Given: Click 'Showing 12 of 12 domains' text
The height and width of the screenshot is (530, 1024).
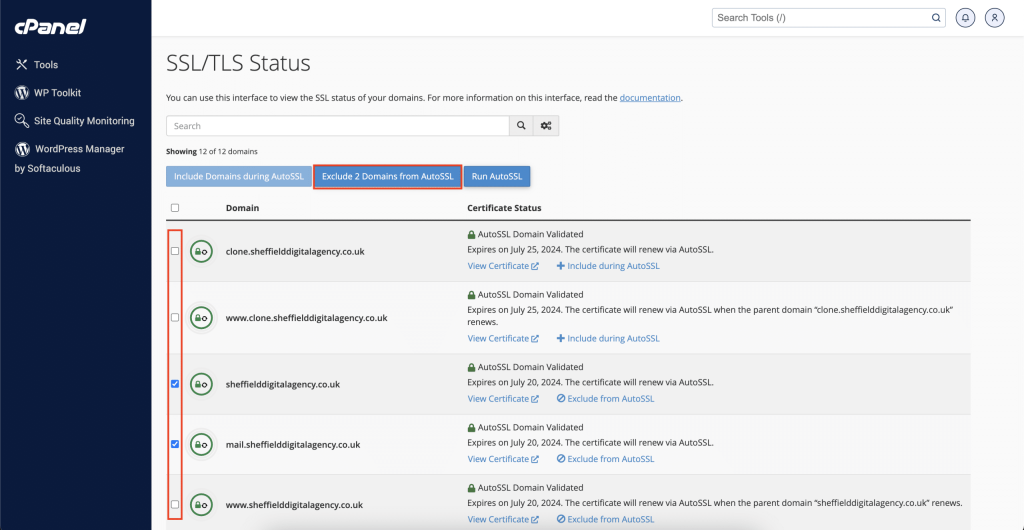Looking at the screenshot, I should pyautogui.click(x=212, y=151).
